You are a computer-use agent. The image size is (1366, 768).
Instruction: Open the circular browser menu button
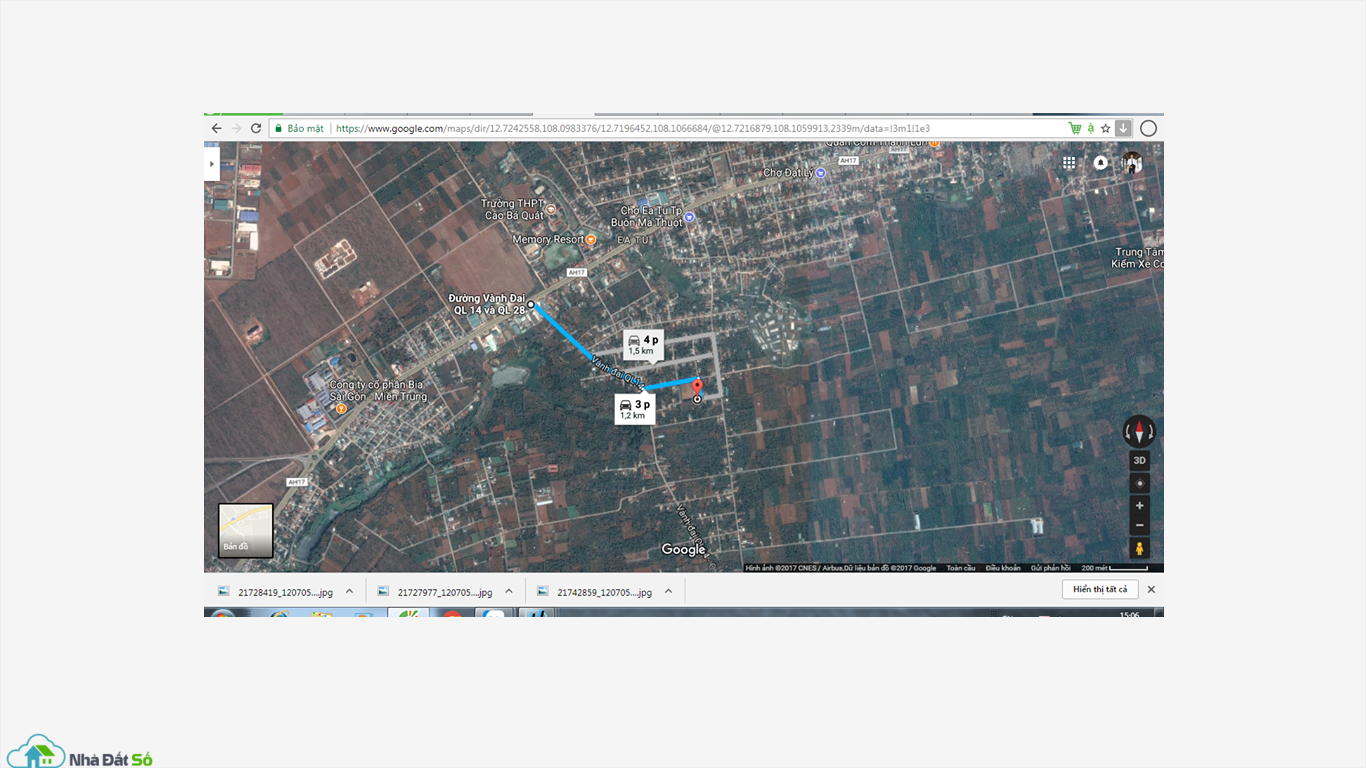tap(1148, 128)
